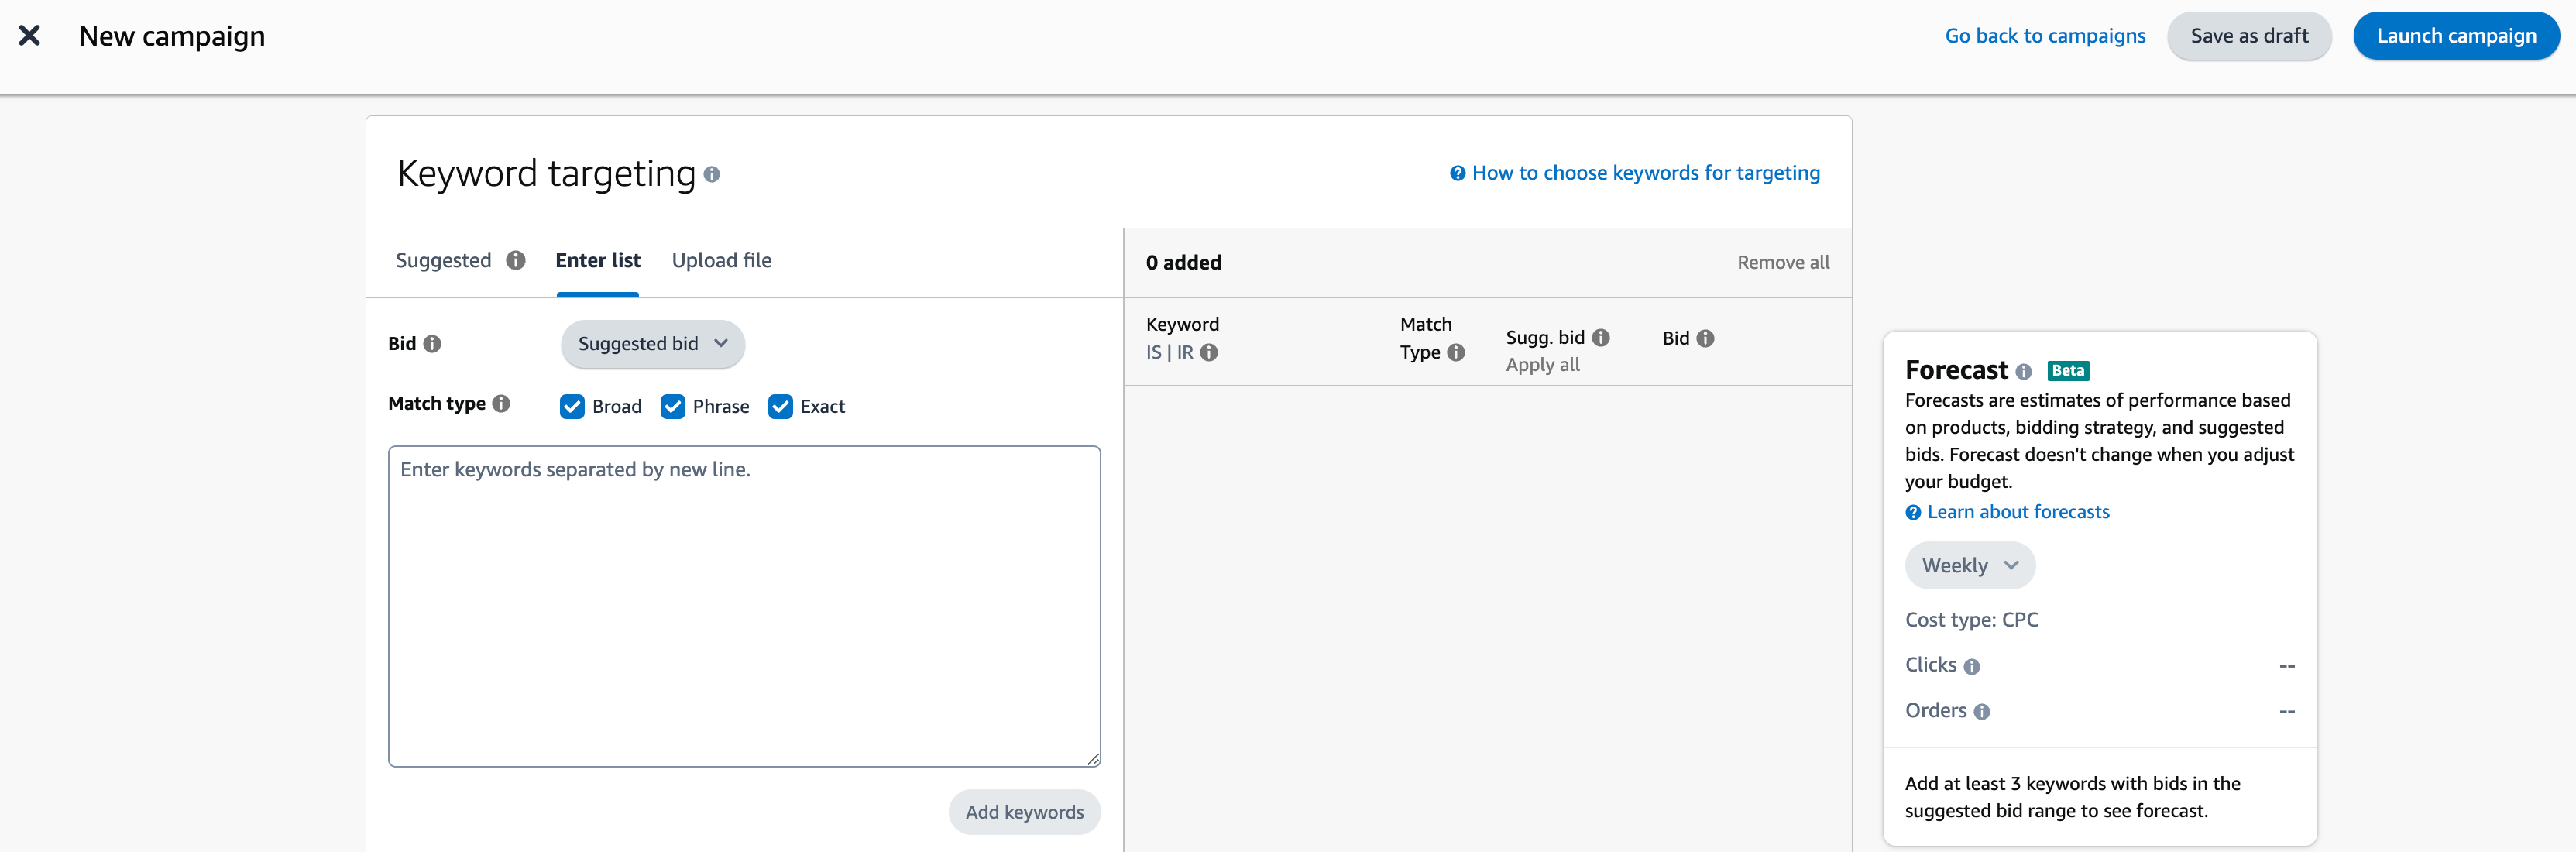Expand the Suggested bid dropdown
The height and width of the screenshot is (852, 2576).
pyautogui.click(x=649, y=343)
